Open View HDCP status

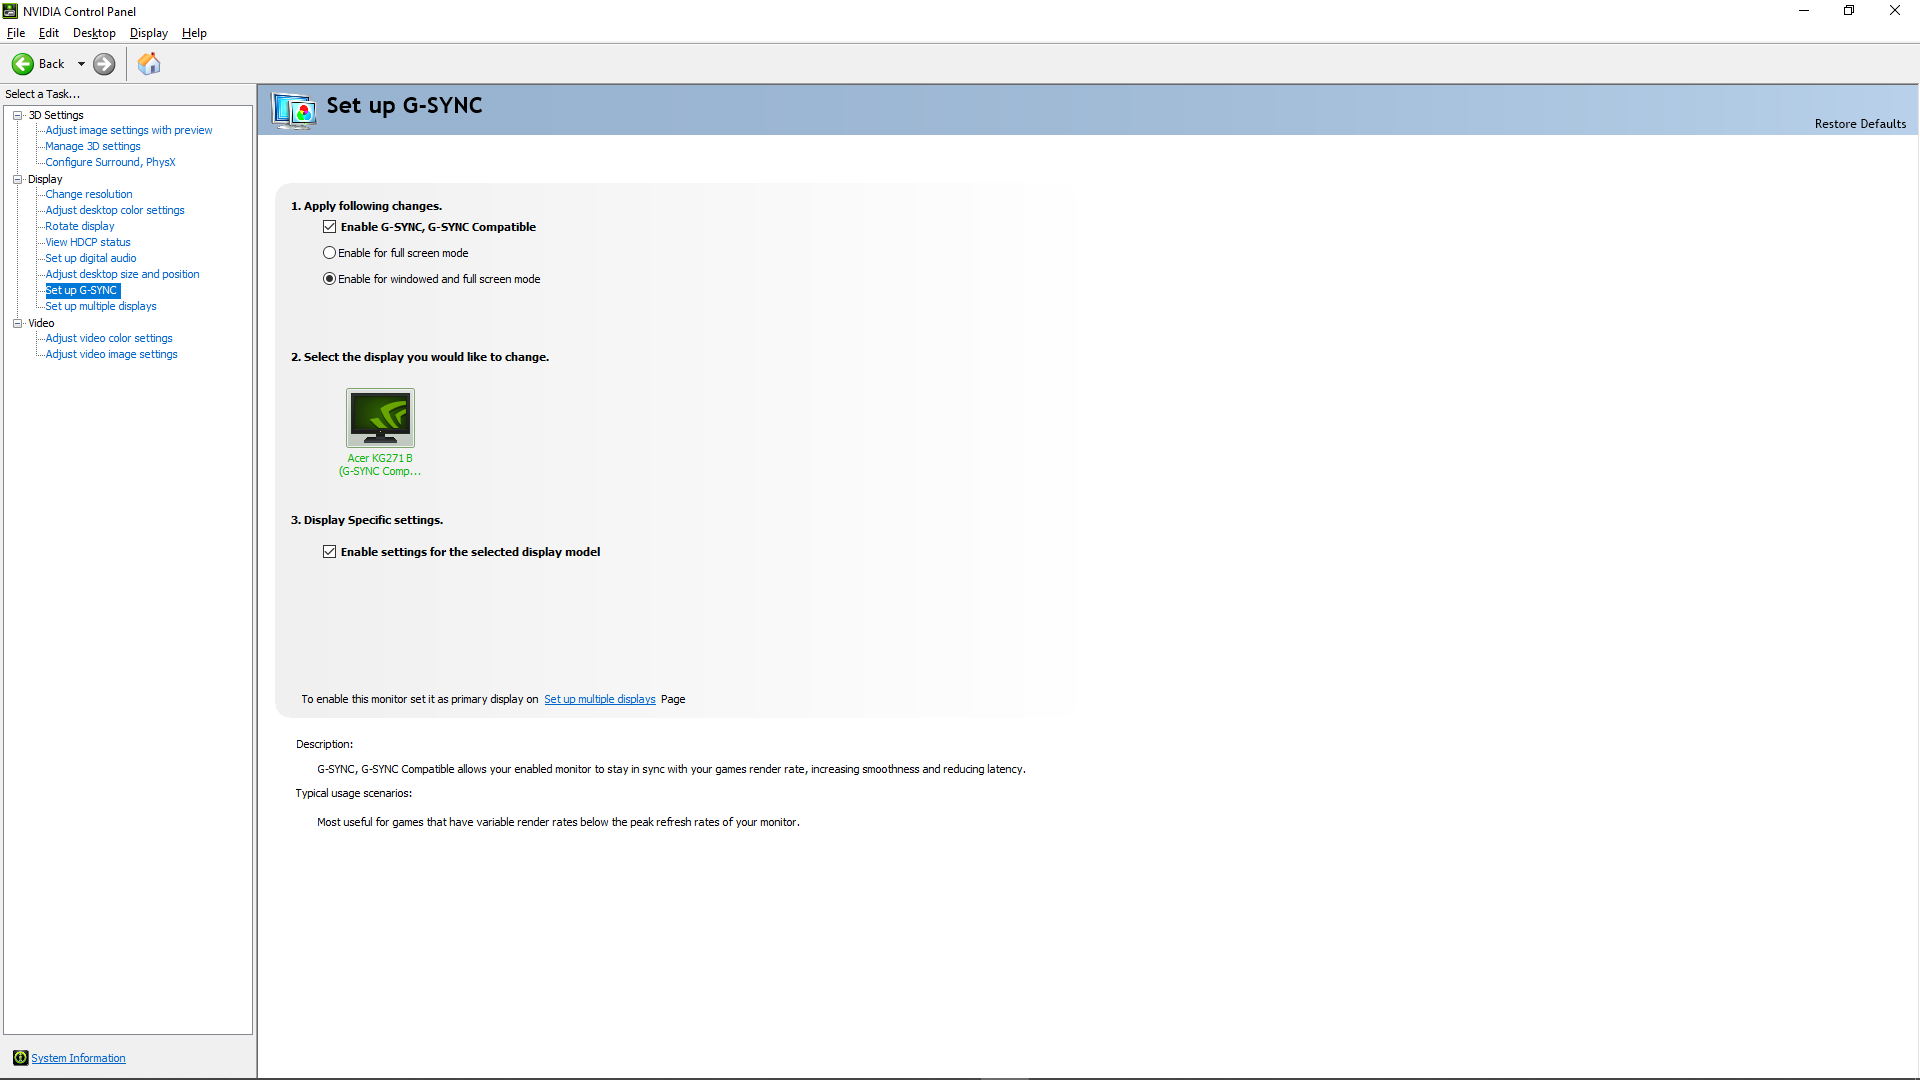point(88,242)
